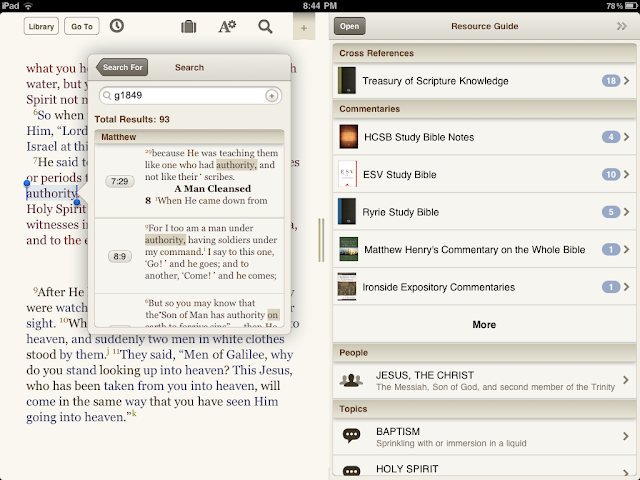Screen dimensions: 640x480
Task: Expand Ryrie Study Bible chevron
Action: 627,212
